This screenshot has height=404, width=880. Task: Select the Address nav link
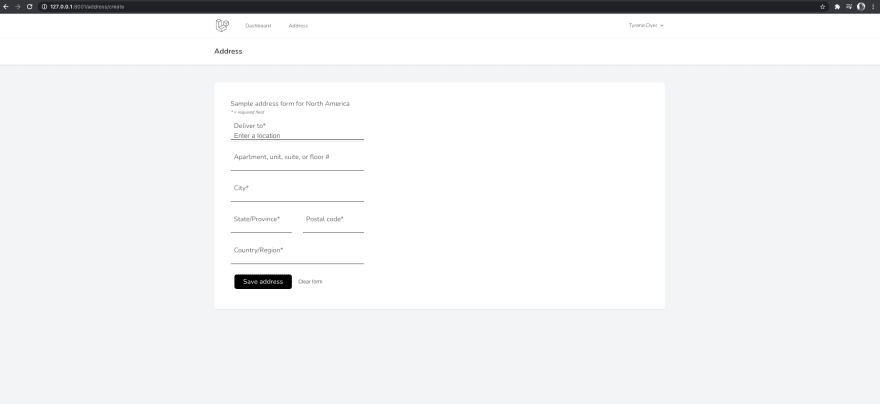(x=298, y=25)
